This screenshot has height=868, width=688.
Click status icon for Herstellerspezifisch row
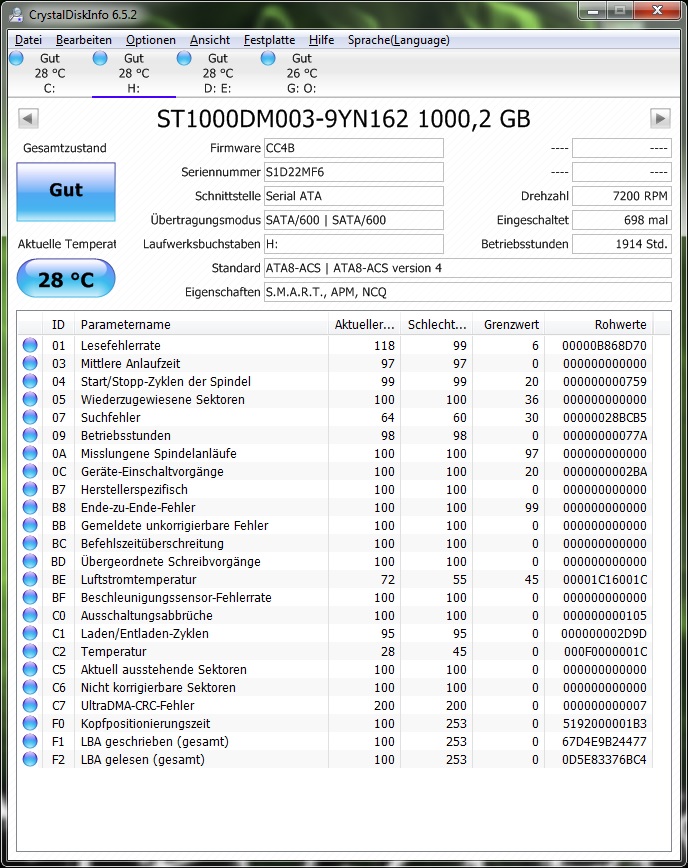click(x=30, y=489)
